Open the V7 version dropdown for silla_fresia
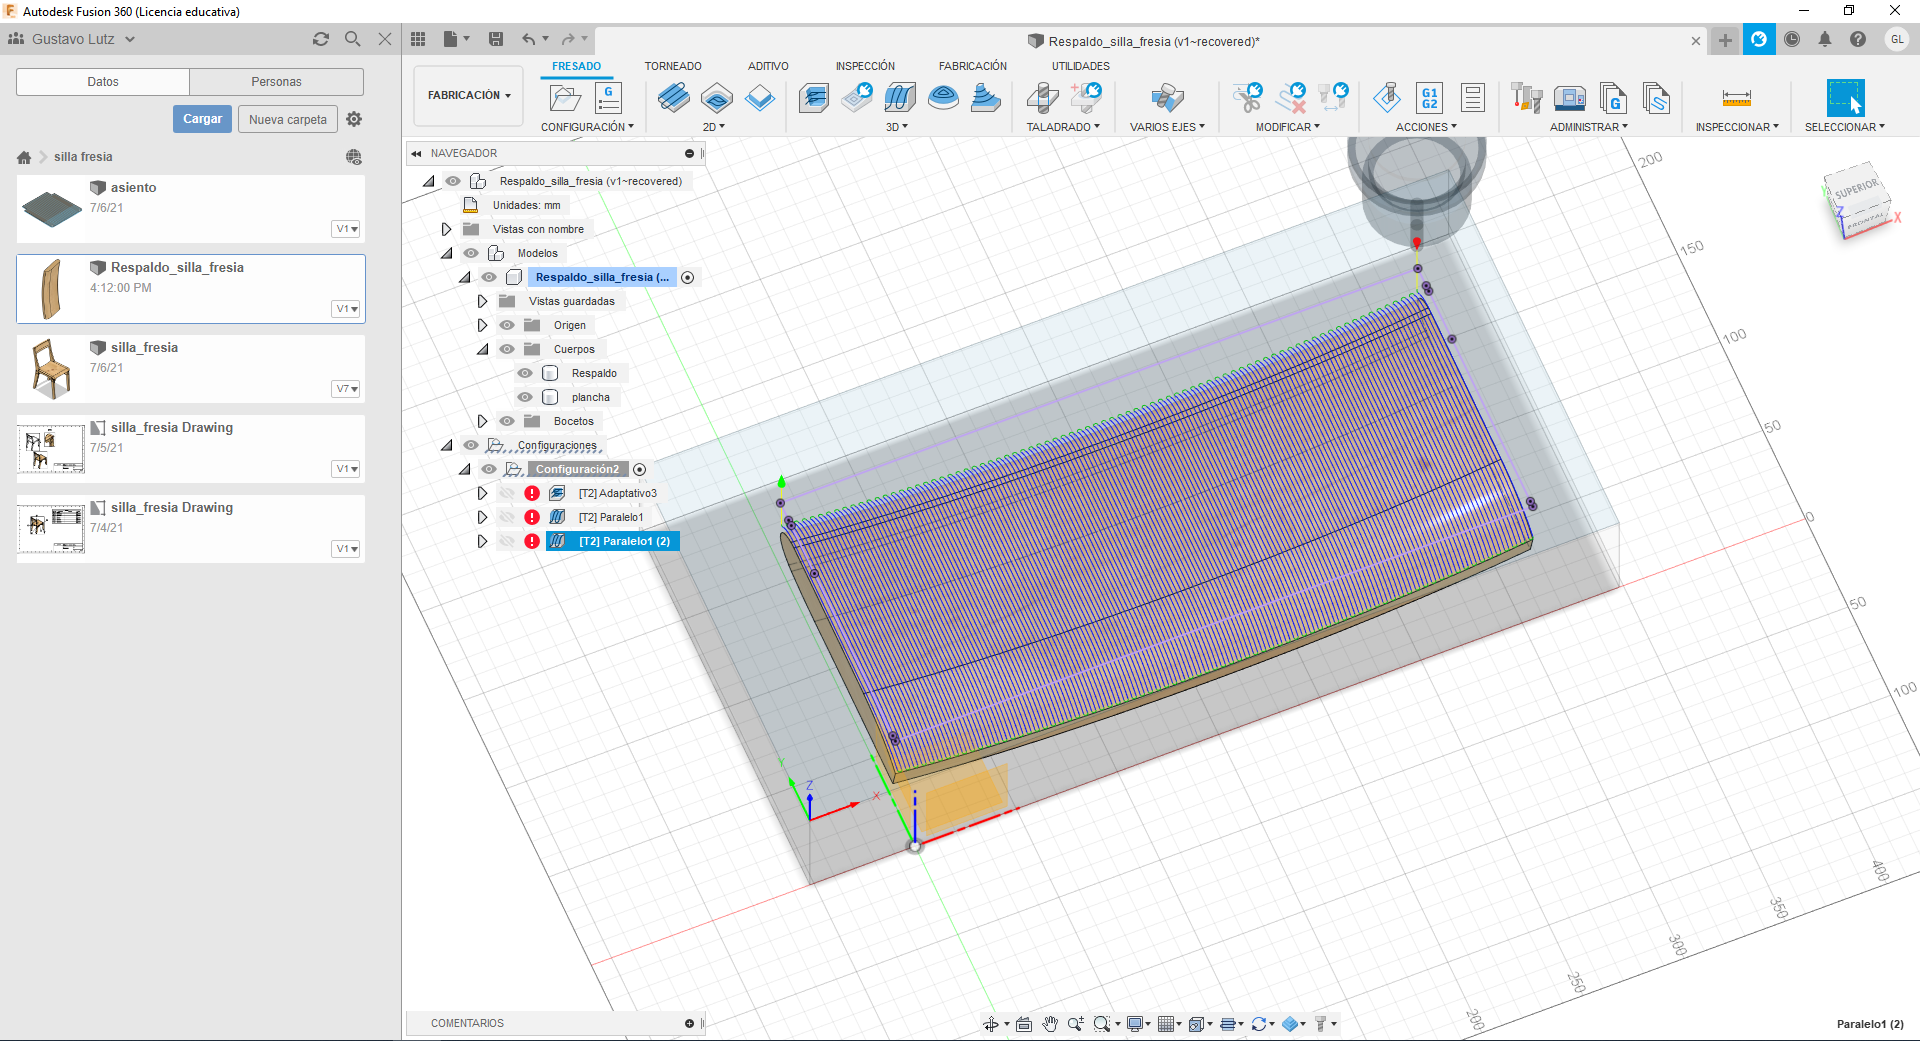Screen dimensions: 1920x1041 [x=346, y=389]
